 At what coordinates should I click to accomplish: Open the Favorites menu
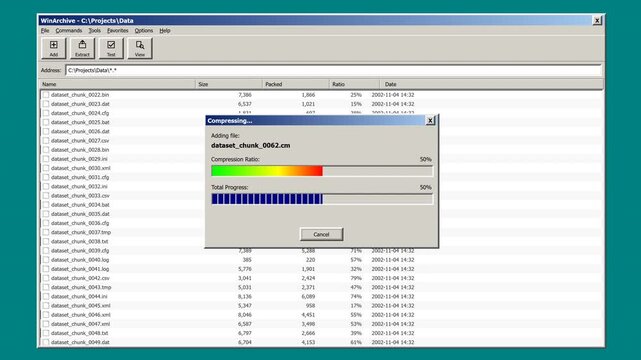point(118,31)
